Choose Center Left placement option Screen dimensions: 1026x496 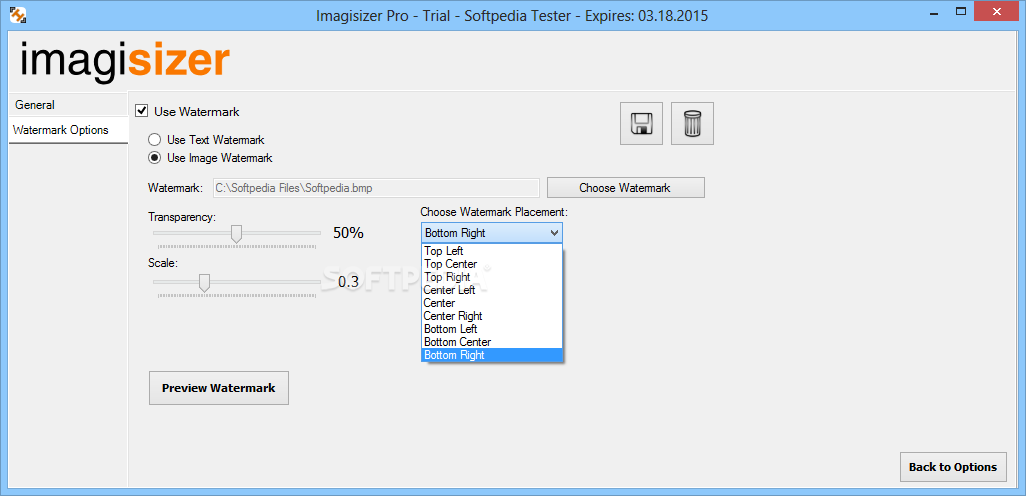click(492, 290)
